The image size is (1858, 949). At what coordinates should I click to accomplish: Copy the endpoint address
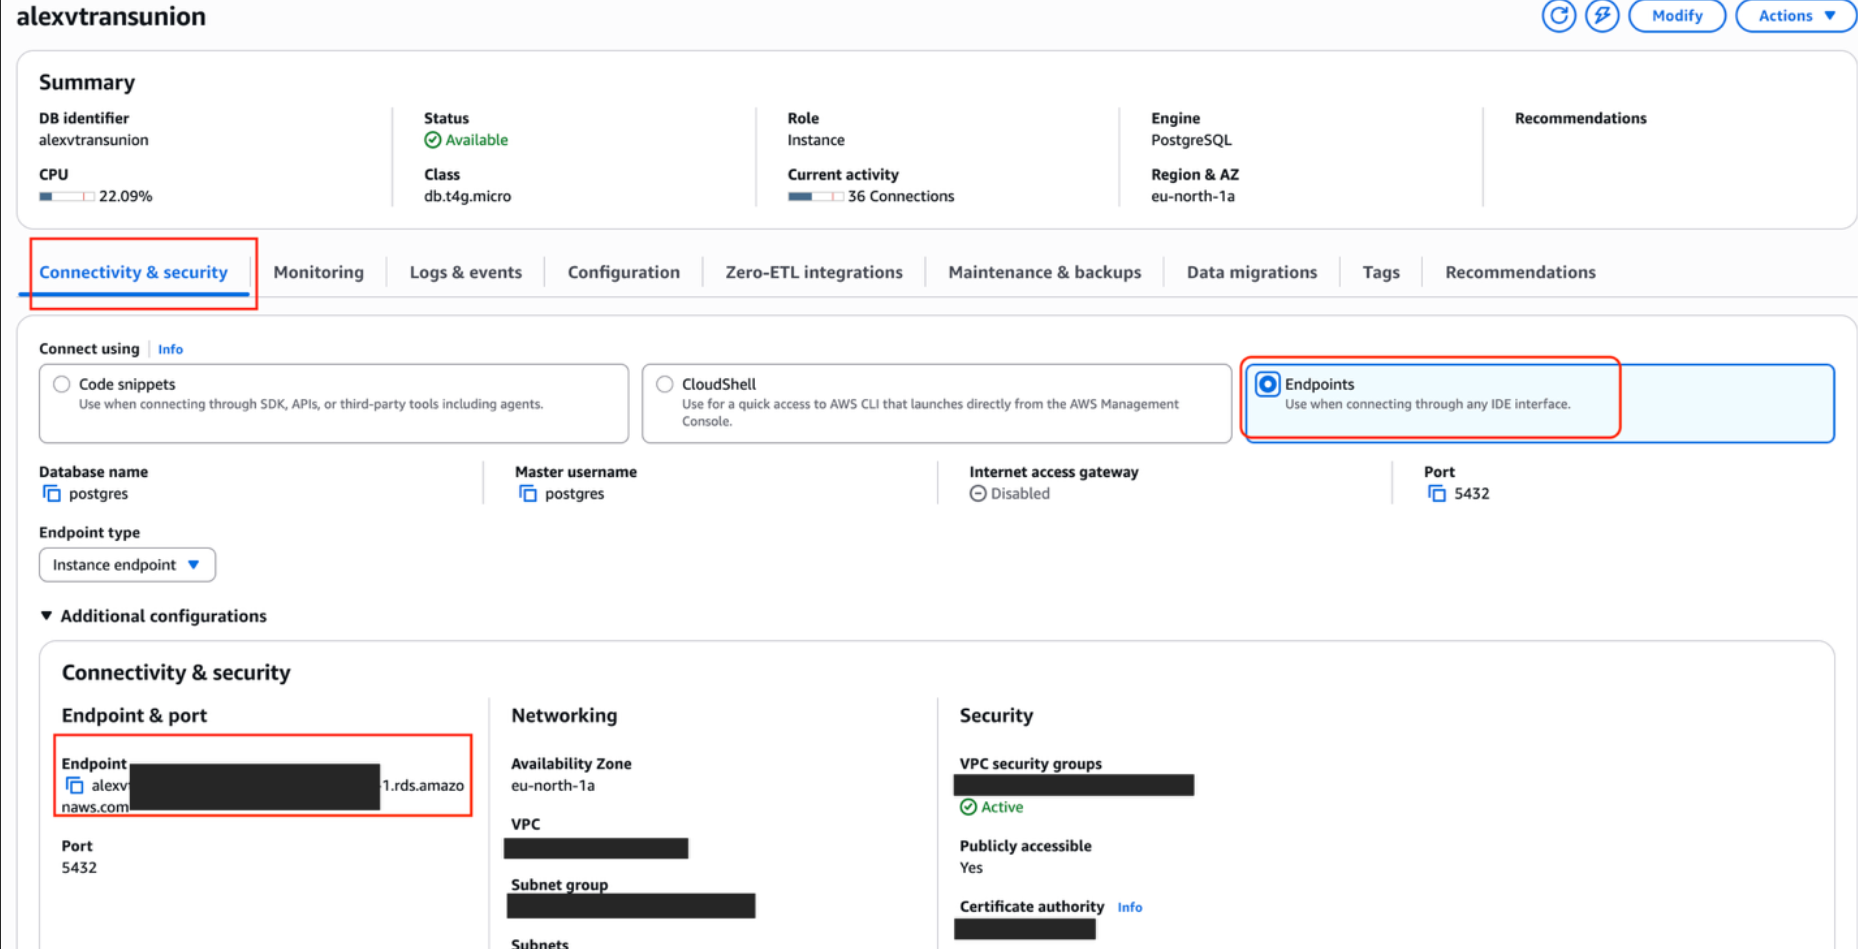tap(74, 785)
